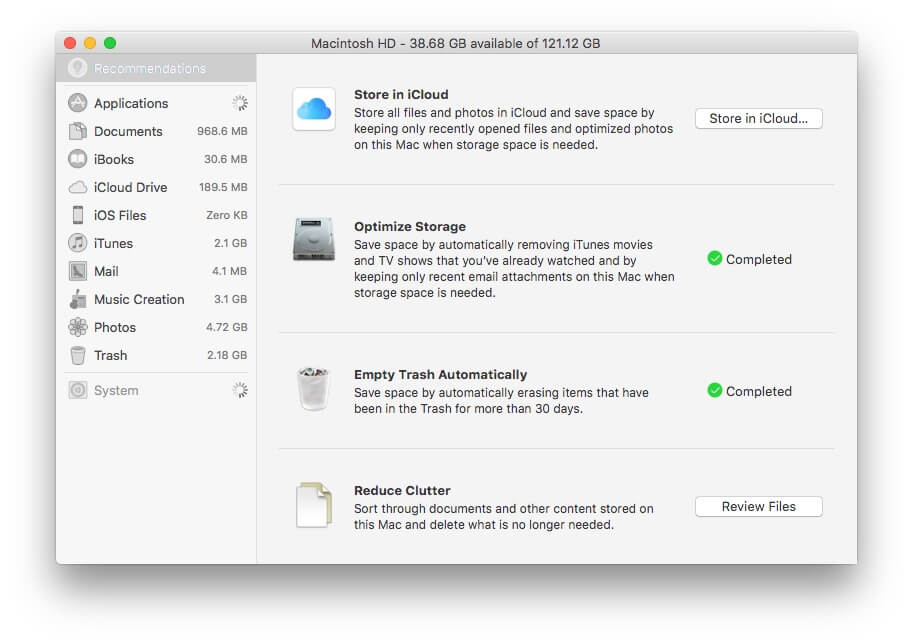Click the Macintosh HD window title
The image size is (913, 644).
[455, 43]
